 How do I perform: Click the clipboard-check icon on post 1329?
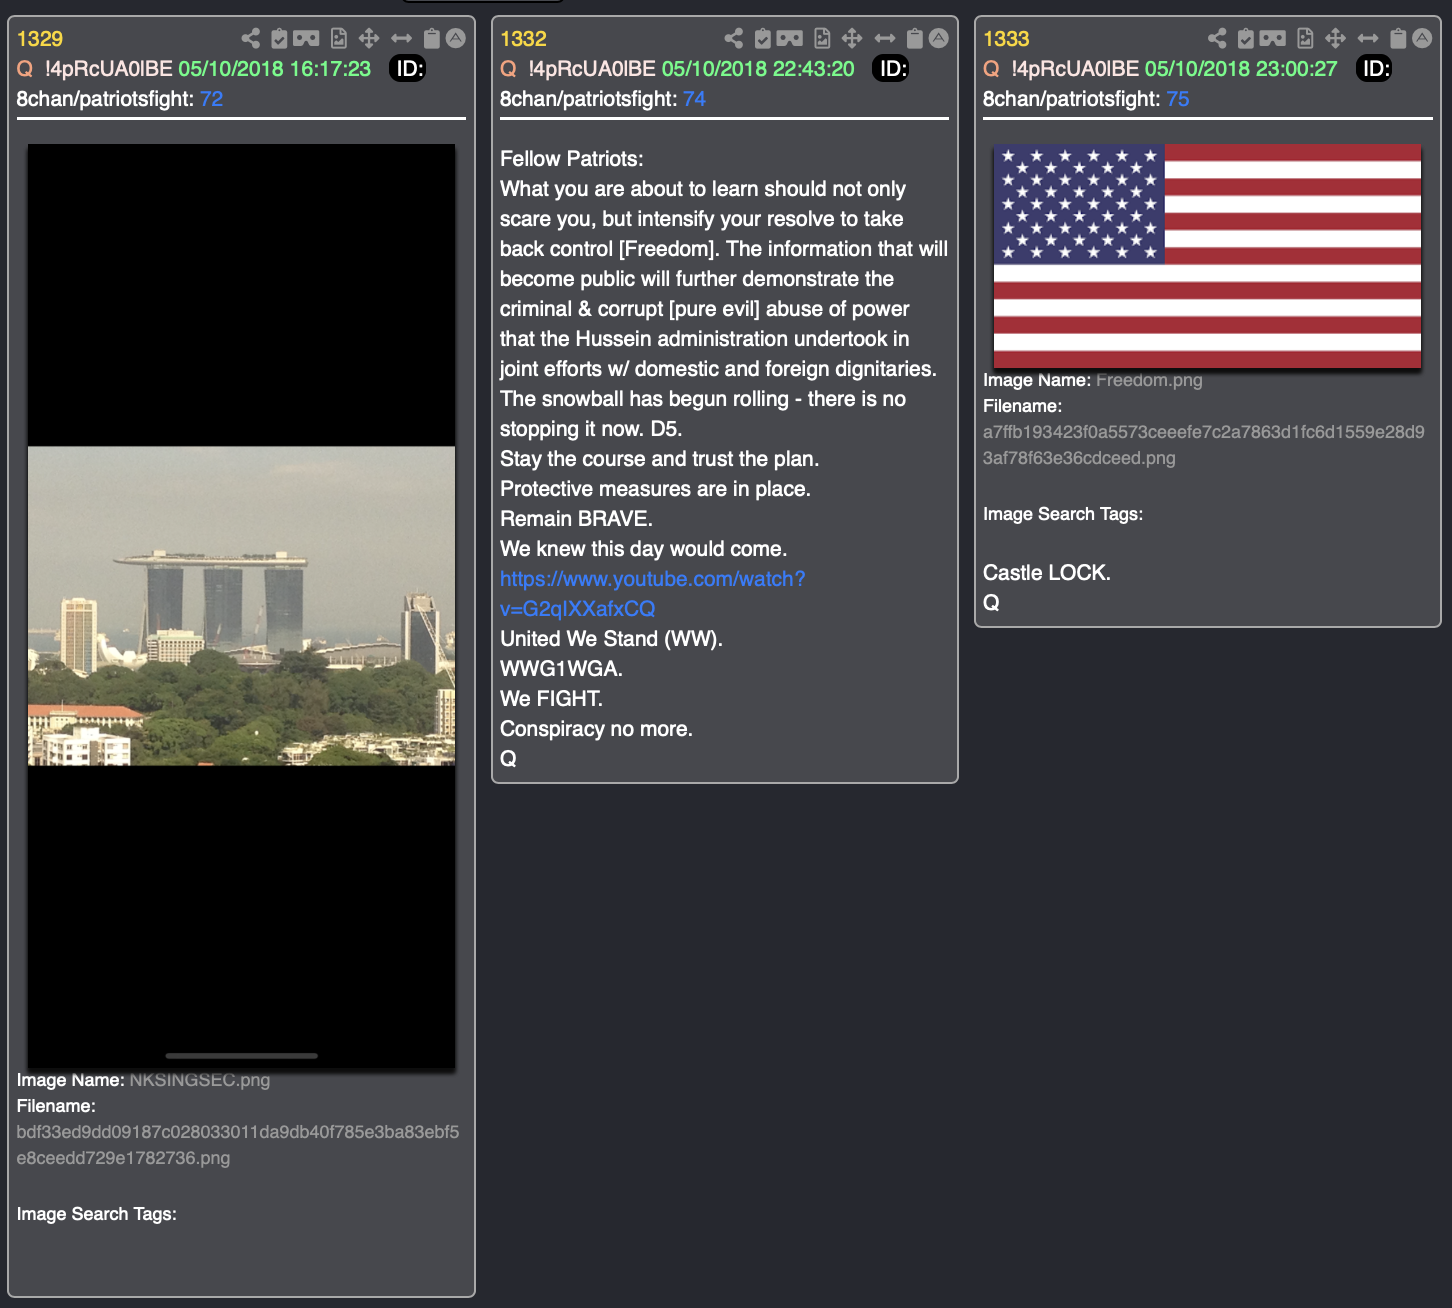279,38
